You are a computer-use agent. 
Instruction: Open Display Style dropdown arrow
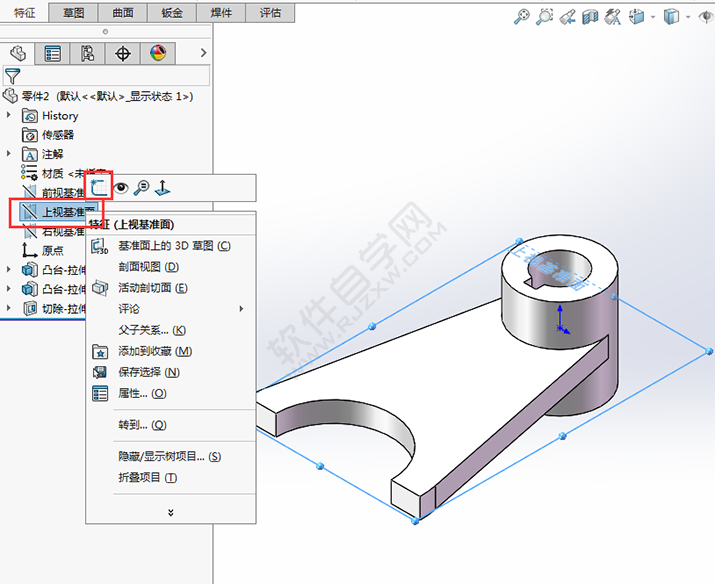(688, 17)
